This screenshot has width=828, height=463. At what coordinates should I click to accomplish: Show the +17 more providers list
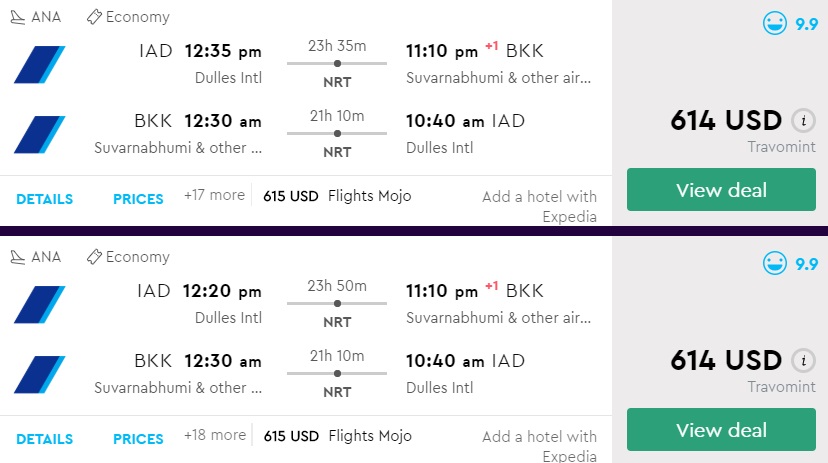pyautogui.click(x=214, y=195)
